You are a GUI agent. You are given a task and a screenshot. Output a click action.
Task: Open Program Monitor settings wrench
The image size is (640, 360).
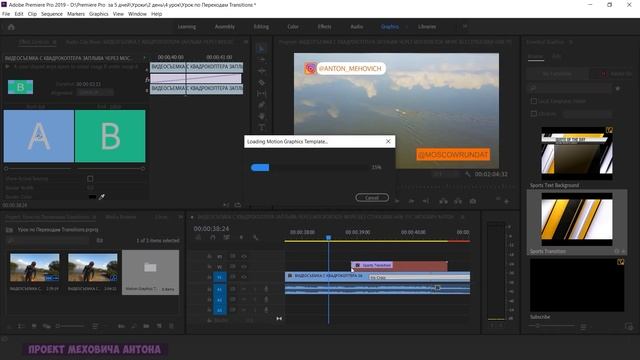[x=468, y=174]
